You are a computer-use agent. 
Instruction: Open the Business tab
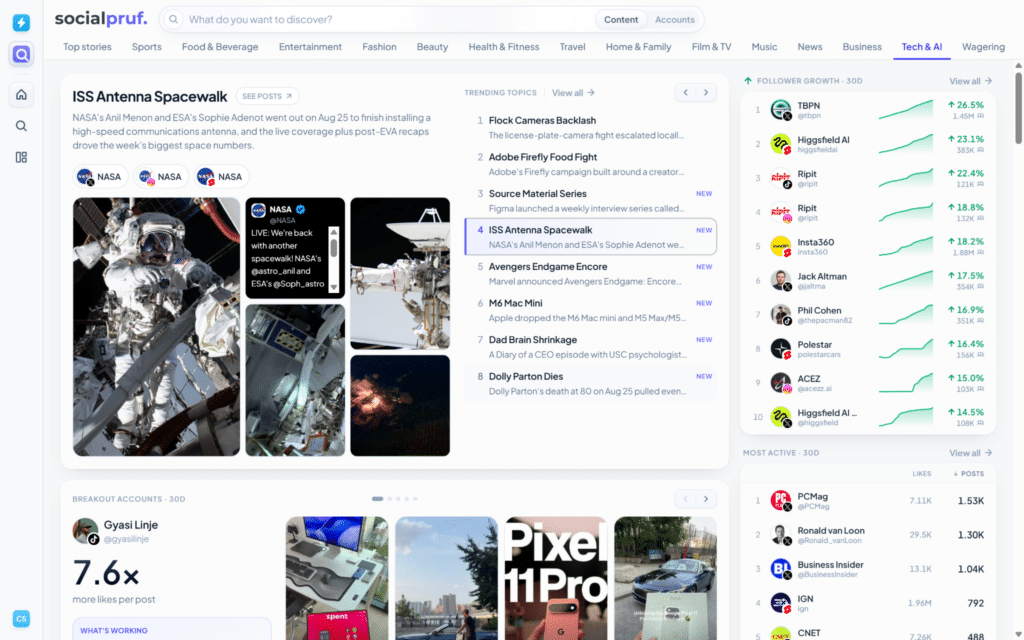tap(861, 47)
